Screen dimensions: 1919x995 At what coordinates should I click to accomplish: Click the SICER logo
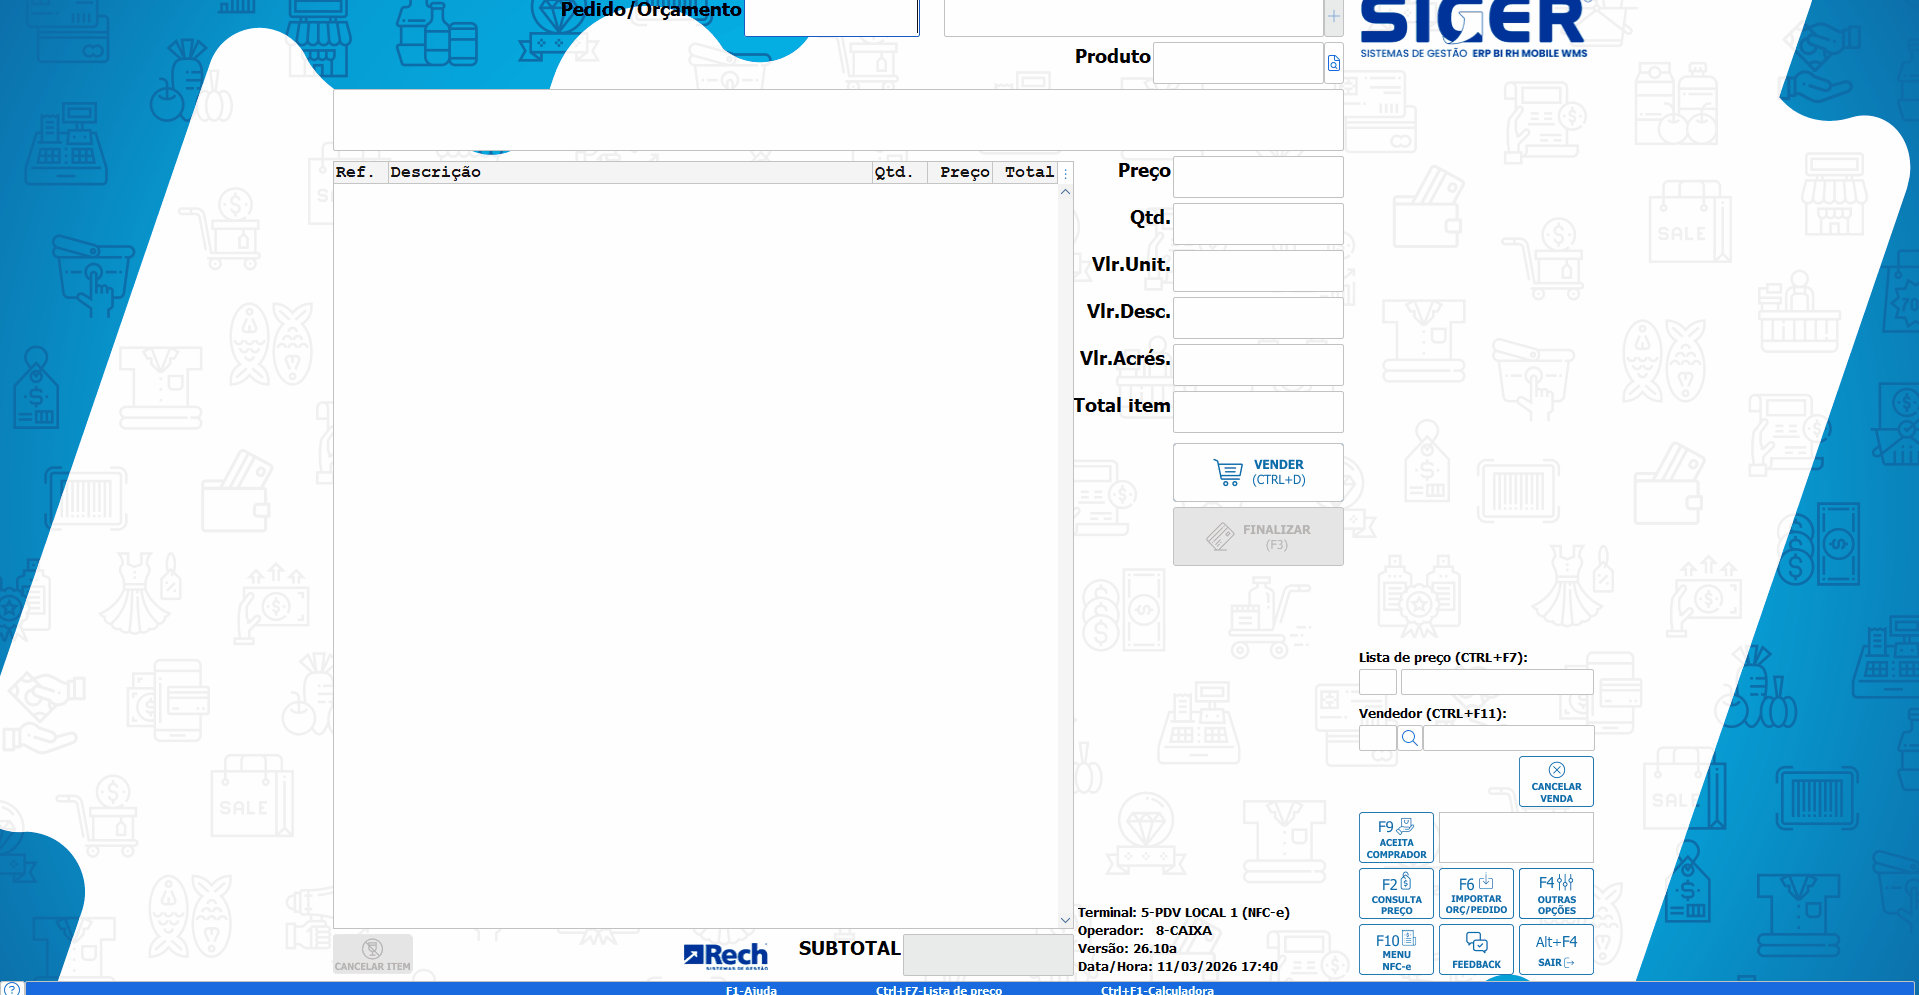1474,30
